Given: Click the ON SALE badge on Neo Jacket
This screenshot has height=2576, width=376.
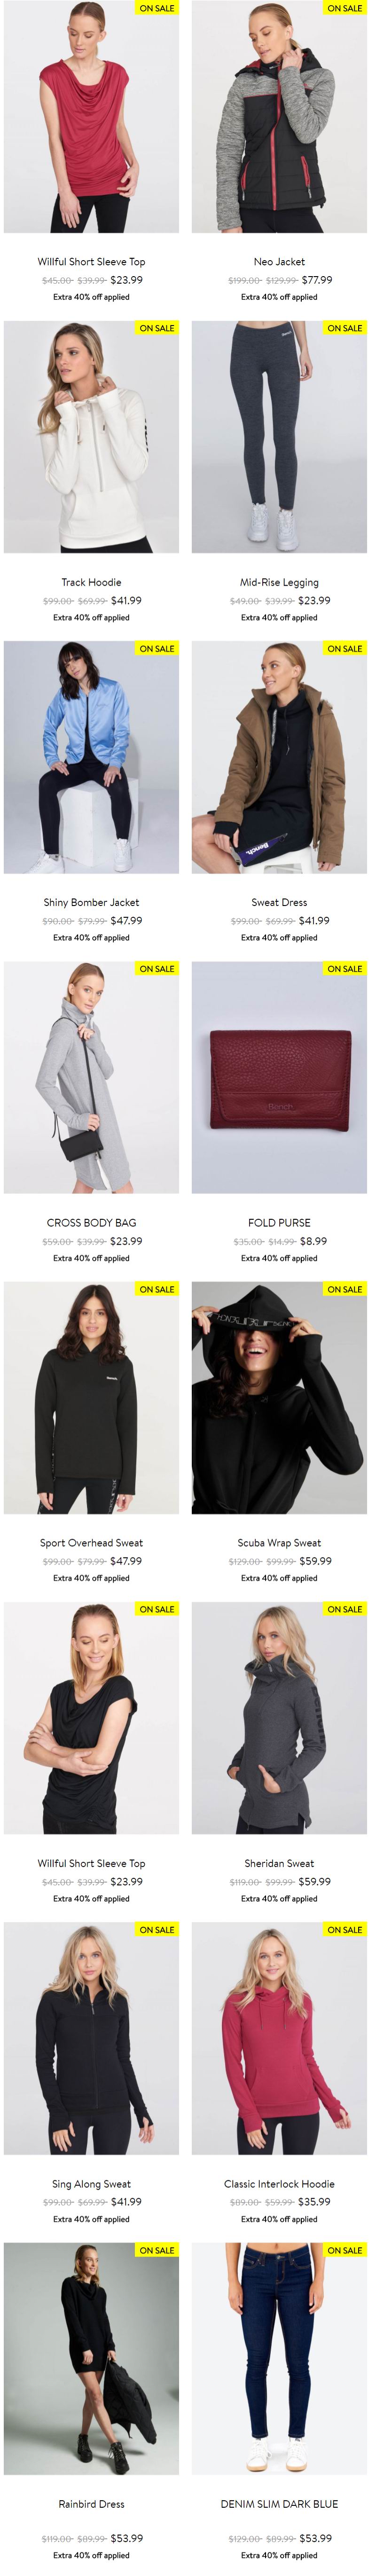Looking at the screenshot, I should click(x=345, y=8).
